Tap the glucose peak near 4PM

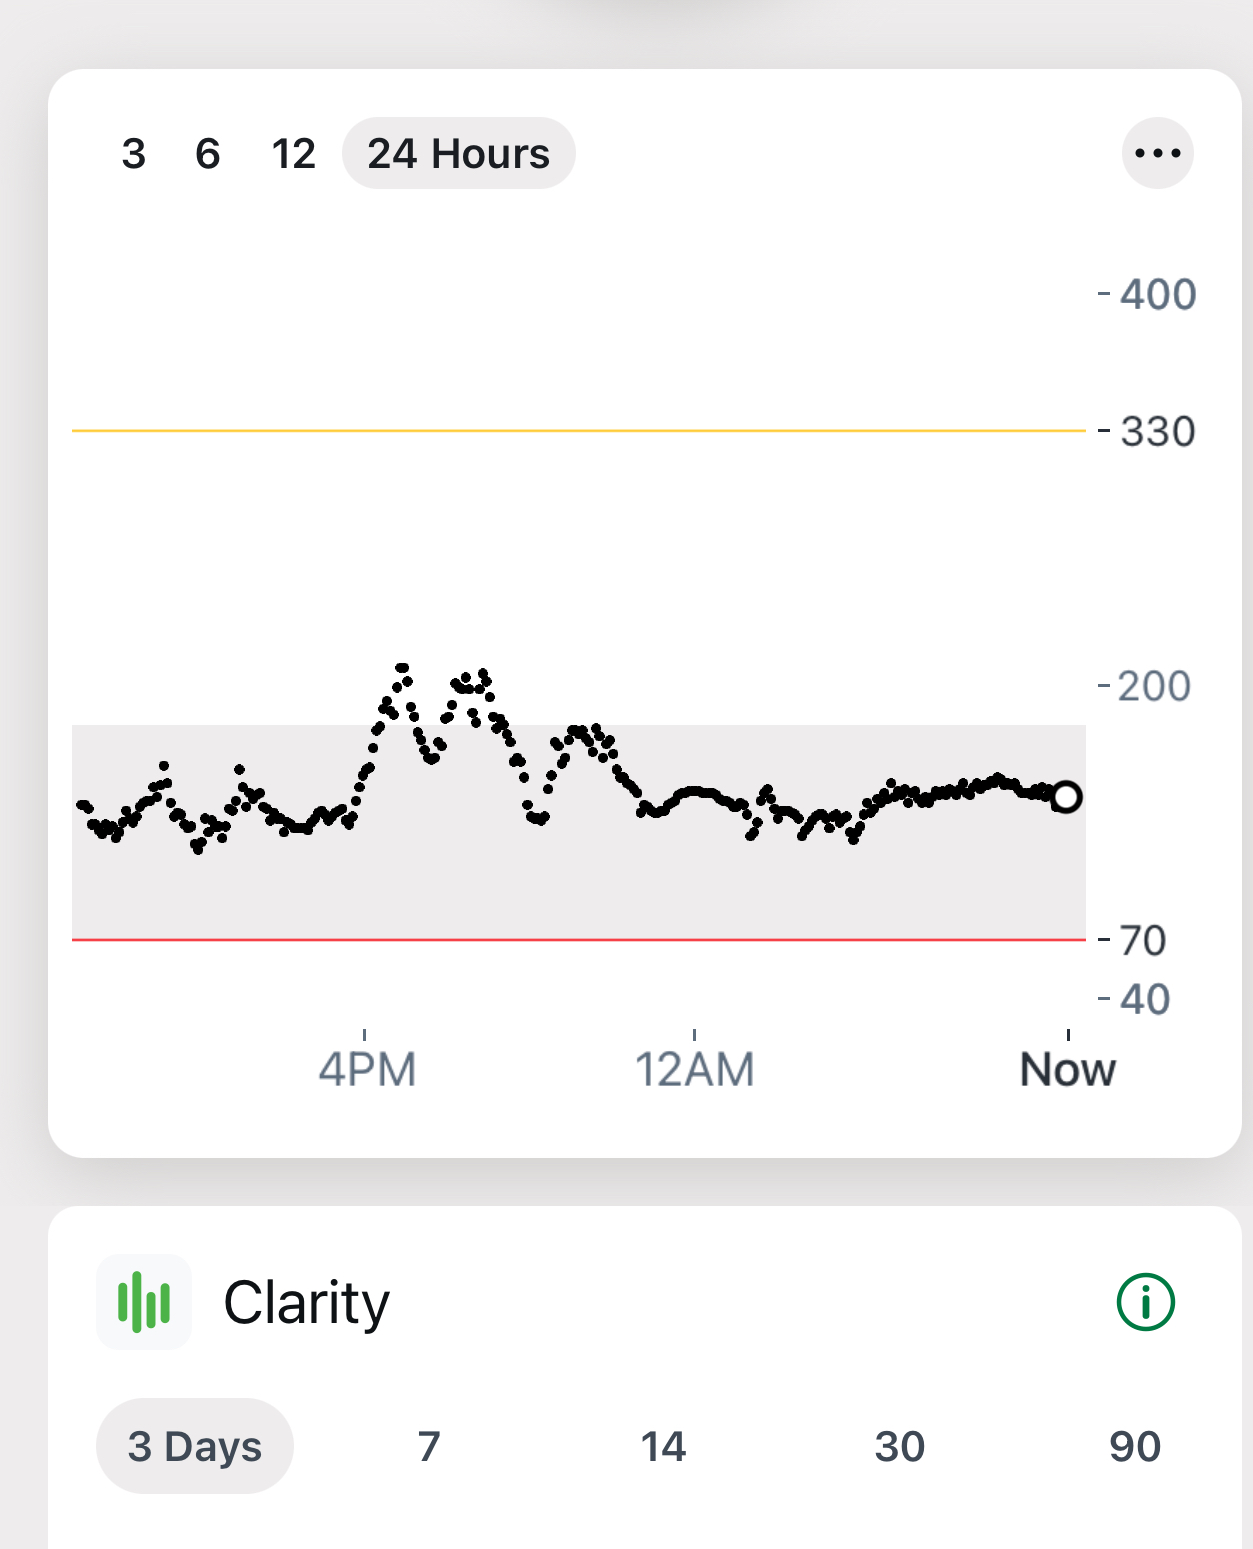tap(402, 668)
